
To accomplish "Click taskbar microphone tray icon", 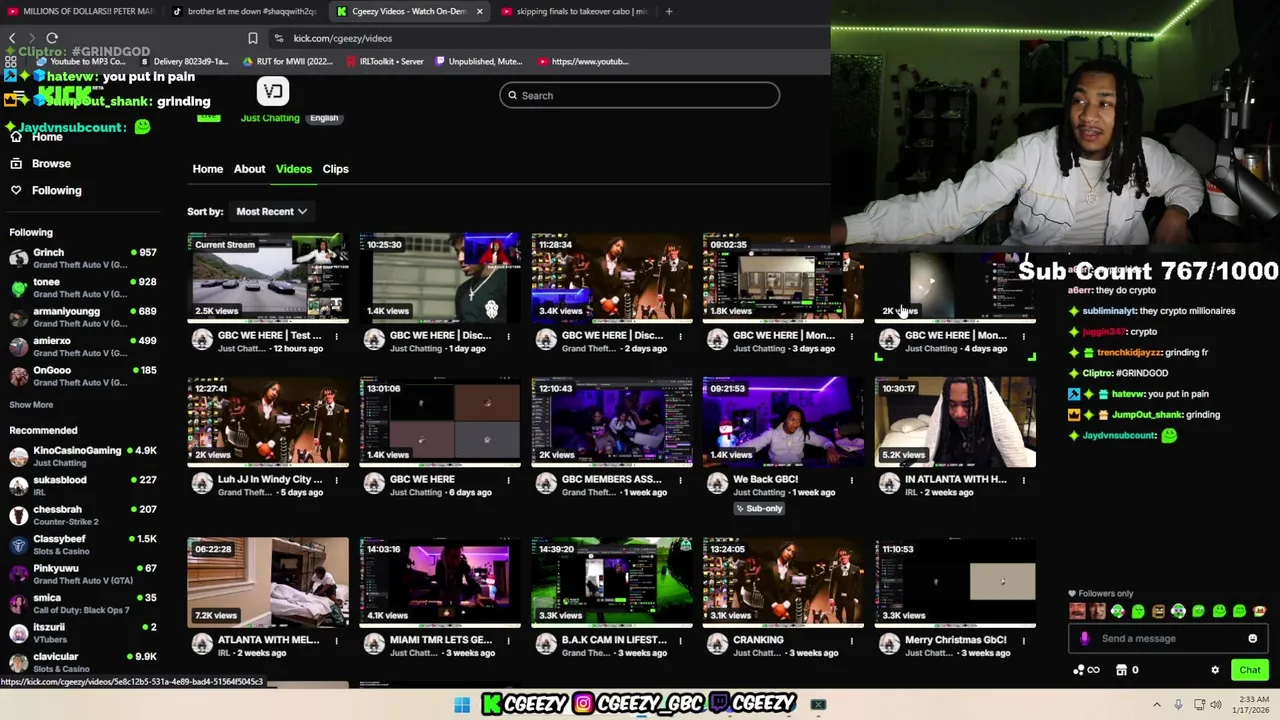I will coord(1178,705).
